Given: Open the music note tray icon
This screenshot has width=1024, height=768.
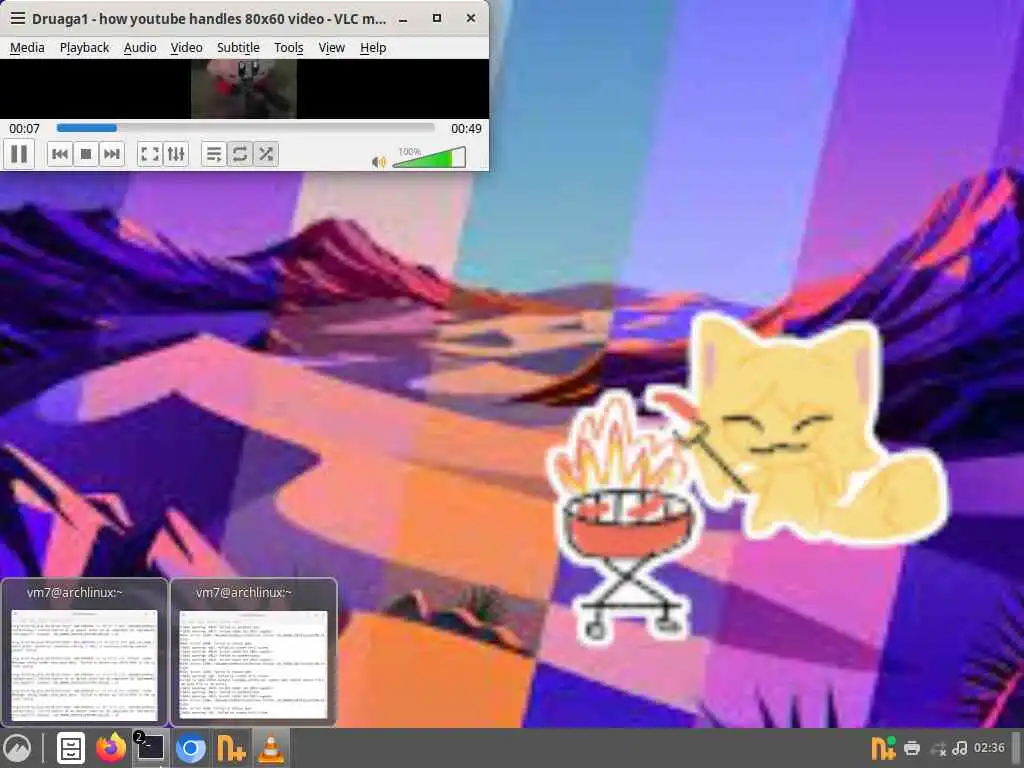Looking at the screenshot, I should coord(960,748).
